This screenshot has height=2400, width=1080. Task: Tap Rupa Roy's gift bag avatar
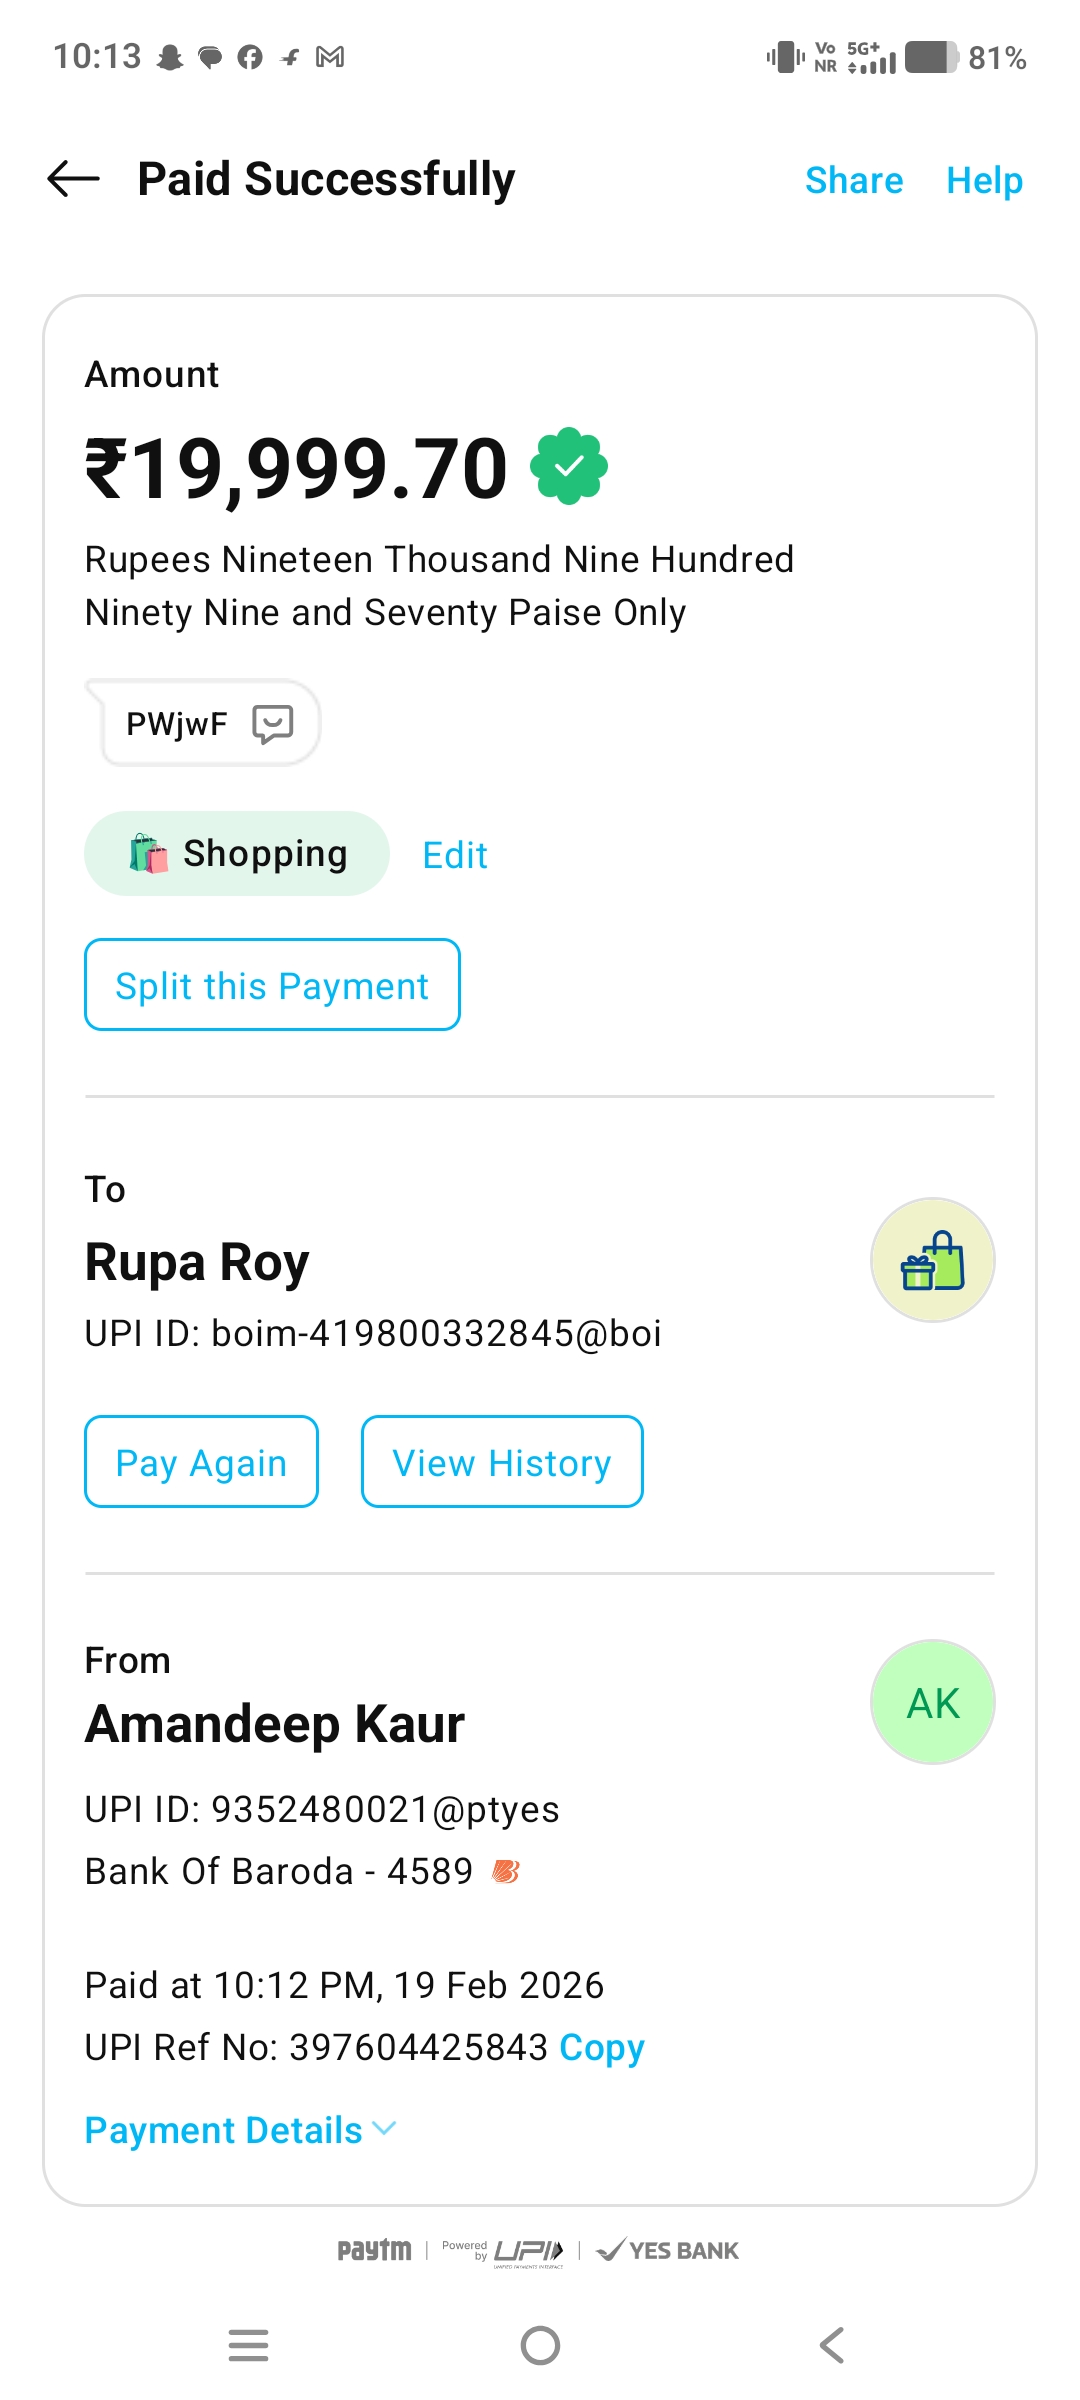point(932,1260)
